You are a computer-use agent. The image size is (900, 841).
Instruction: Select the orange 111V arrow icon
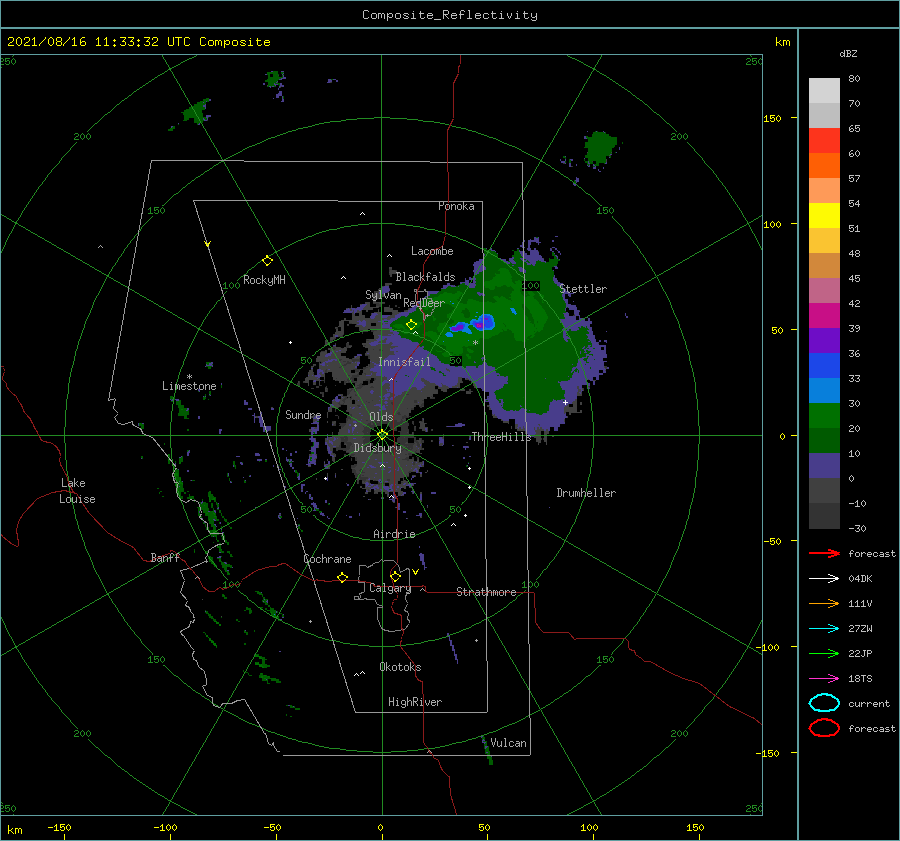click(x=824, y=603)
